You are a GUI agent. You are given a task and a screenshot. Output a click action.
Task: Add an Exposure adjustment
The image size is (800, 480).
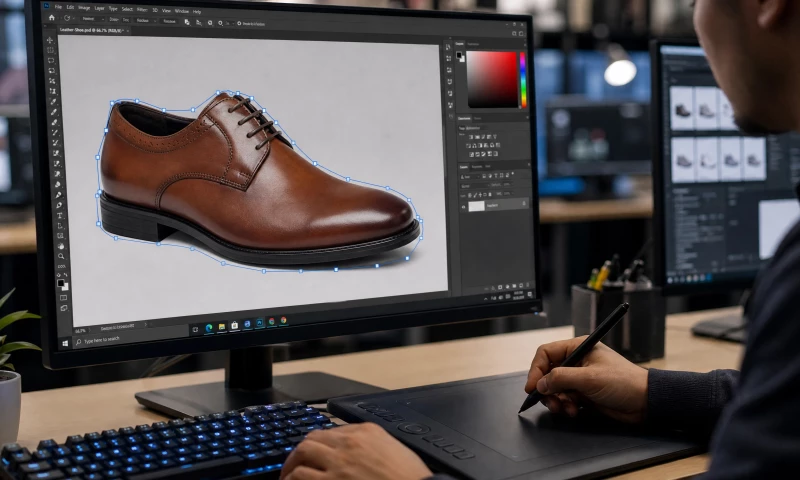pyautogui.click(x=489, y=137)
